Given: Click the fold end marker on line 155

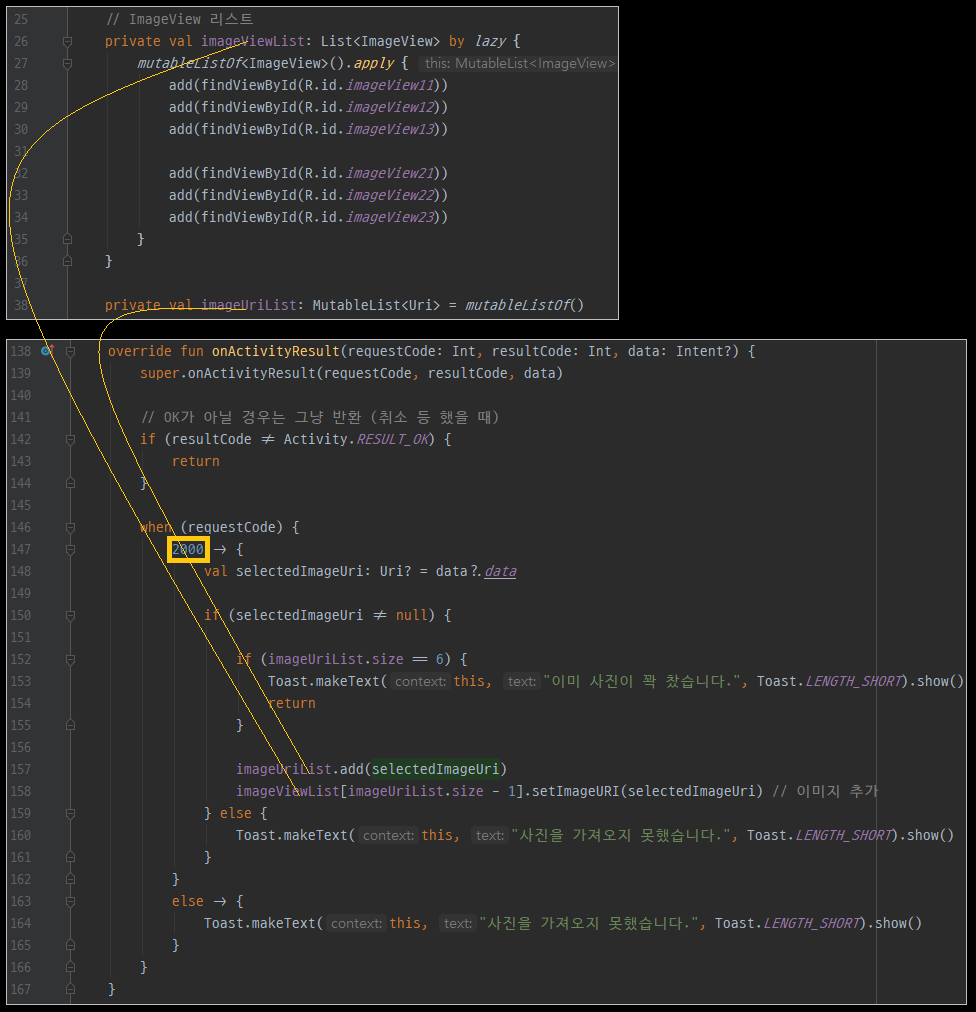Looking at the screenshot, I should (x=70, y=725).
